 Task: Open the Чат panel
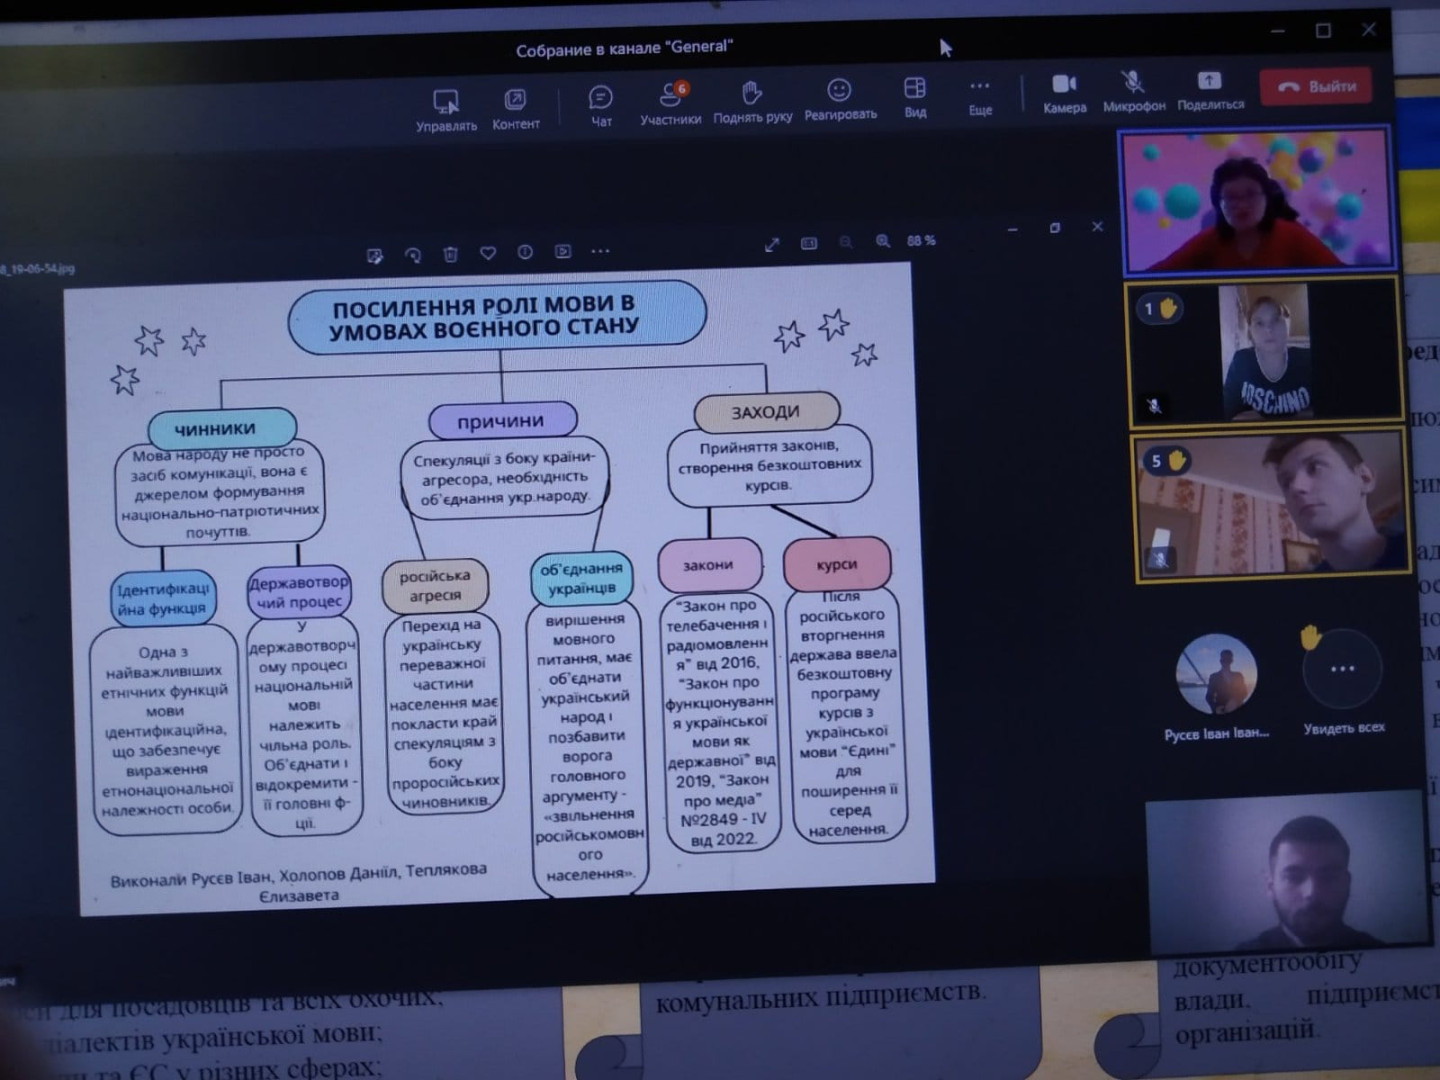[x=601, y=105]
